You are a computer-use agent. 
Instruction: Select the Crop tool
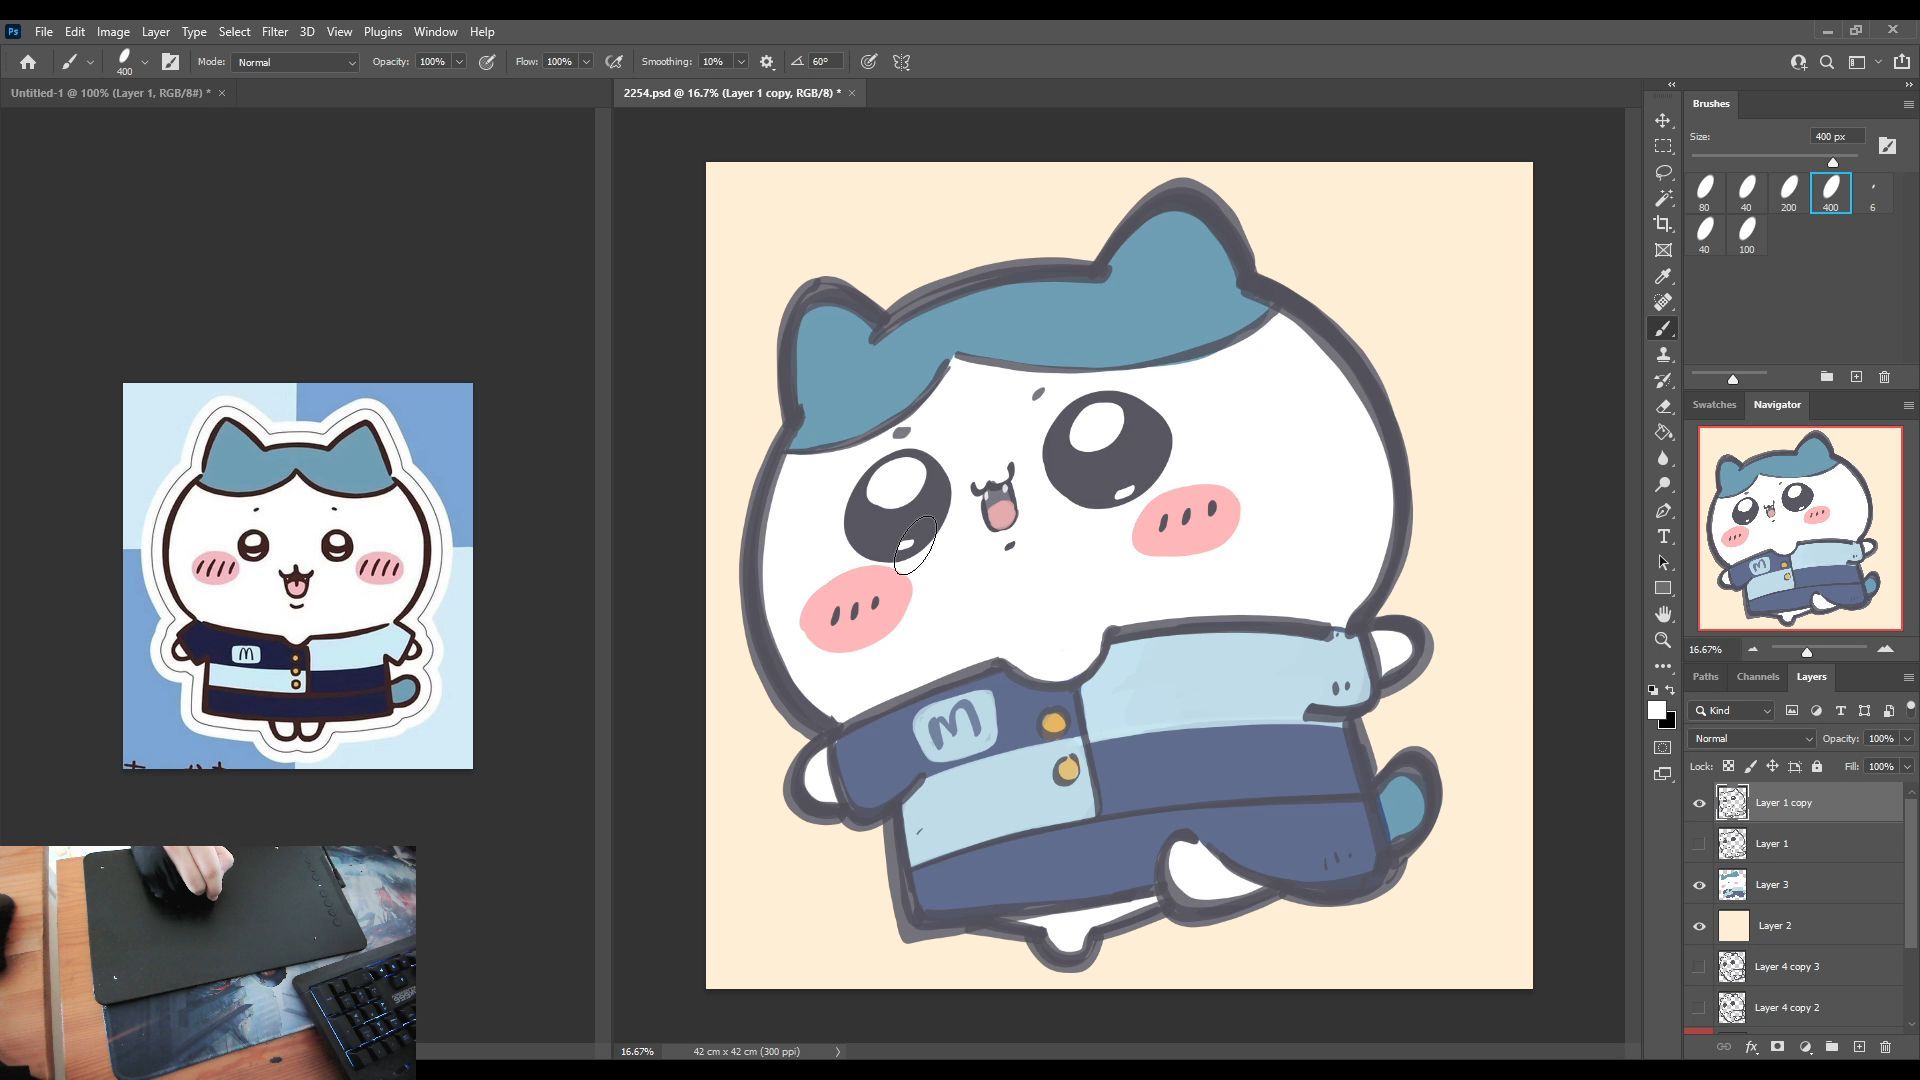1663,224
